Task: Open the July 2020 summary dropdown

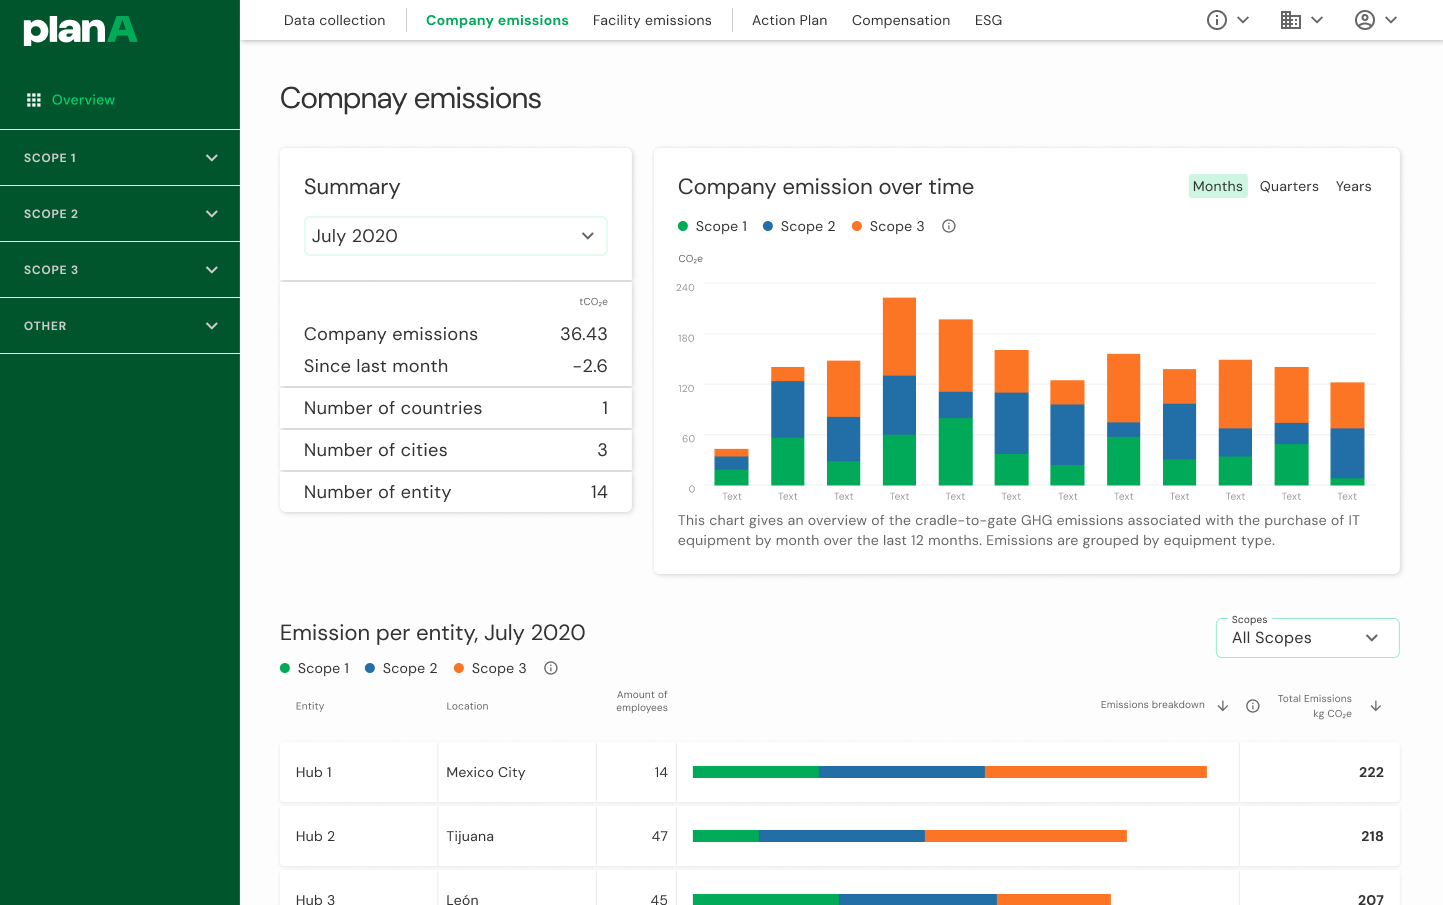Action: (x=455, y=235)
